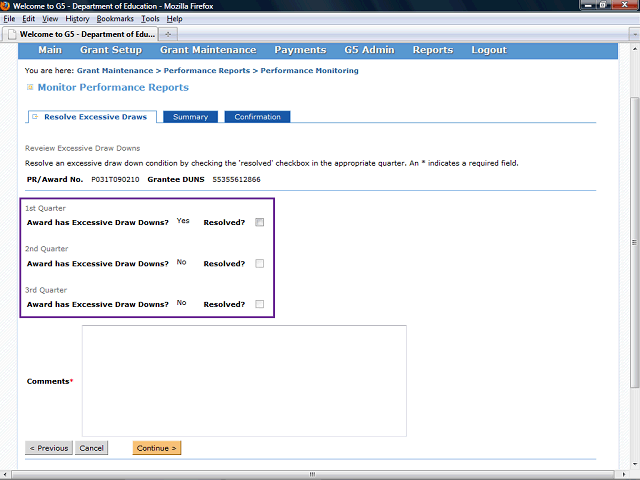This screenshot has height=480, width=640.
Task: Click the Firefox icon in title bar
Action: [5, 6]
